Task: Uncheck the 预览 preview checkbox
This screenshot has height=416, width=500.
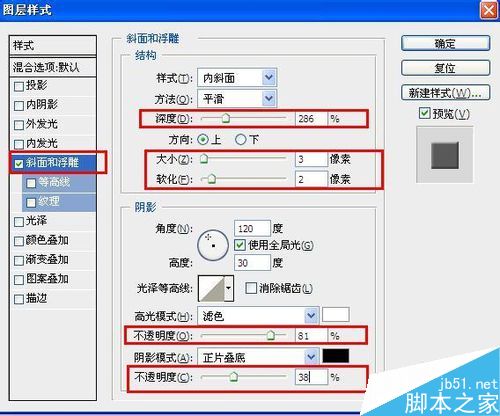Action: 424,113
